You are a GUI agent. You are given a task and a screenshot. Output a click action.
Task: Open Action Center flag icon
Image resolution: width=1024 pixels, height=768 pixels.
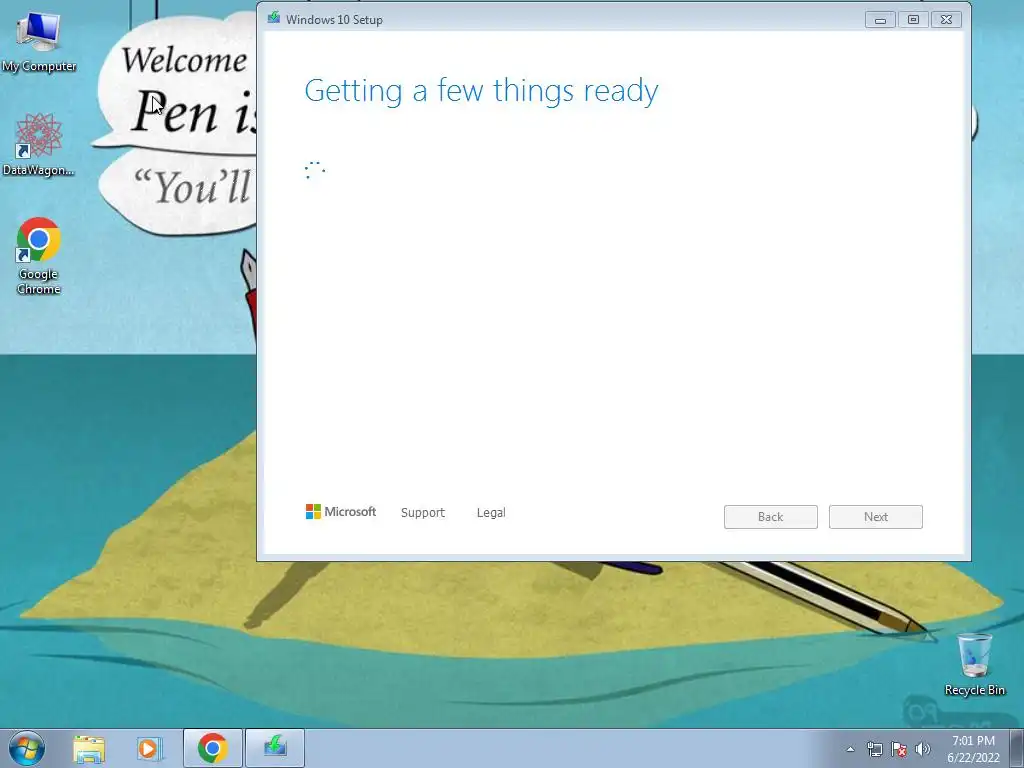(x=899, y=749)
